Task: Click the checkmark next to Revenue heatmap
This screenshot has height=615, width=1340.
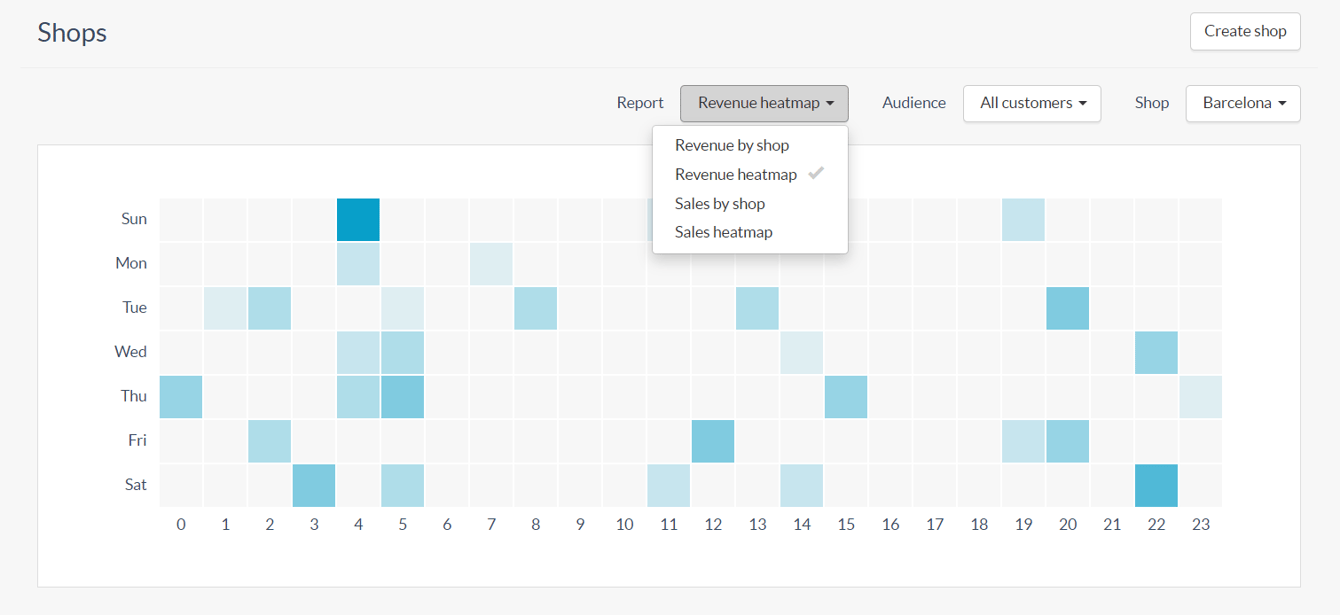Action: click(816, 173)
